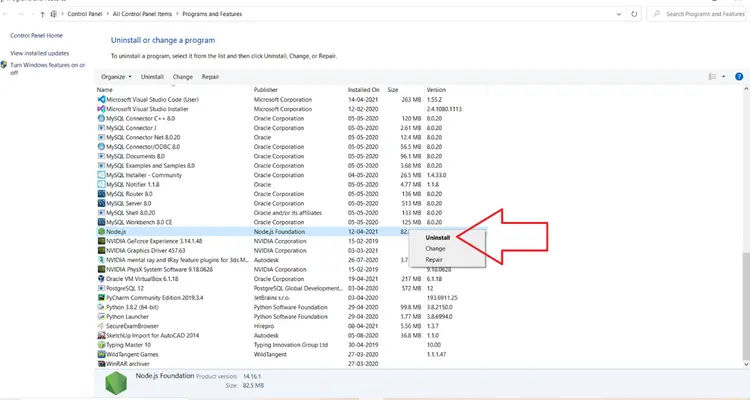Open Control Panel Home link
This screenshot has height=400, width=750.
point(36,35)
